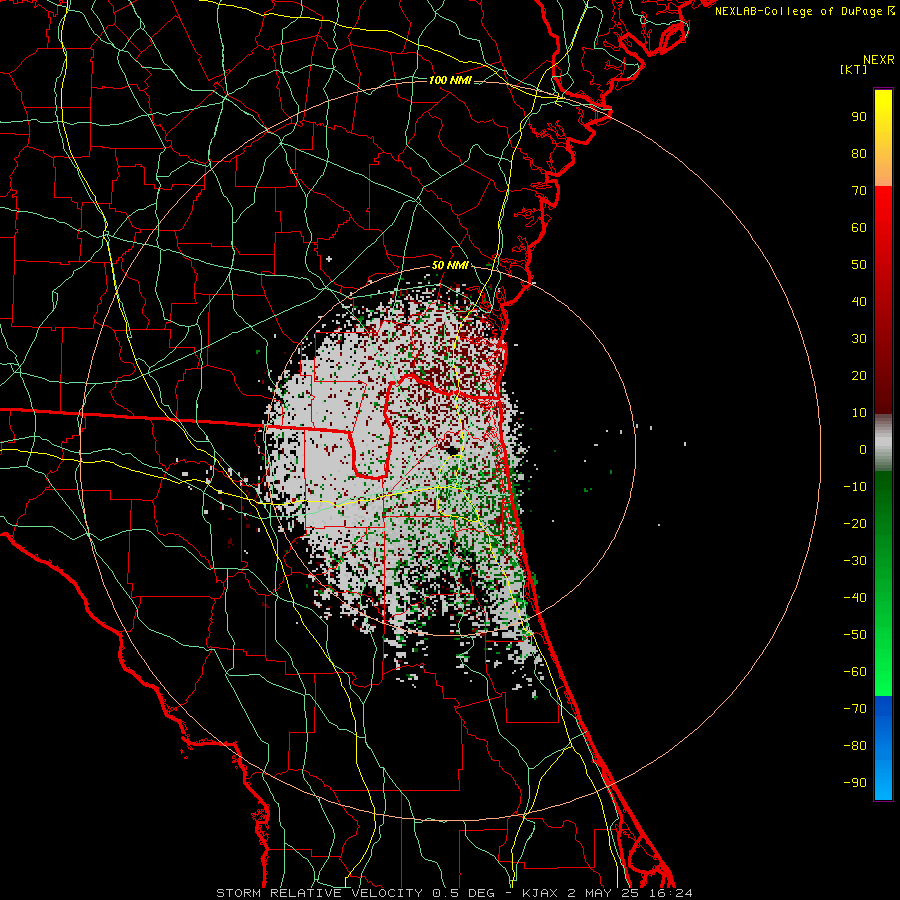
Task: Click the -50 value on velocity scale
Action: (x=855, y=635)
